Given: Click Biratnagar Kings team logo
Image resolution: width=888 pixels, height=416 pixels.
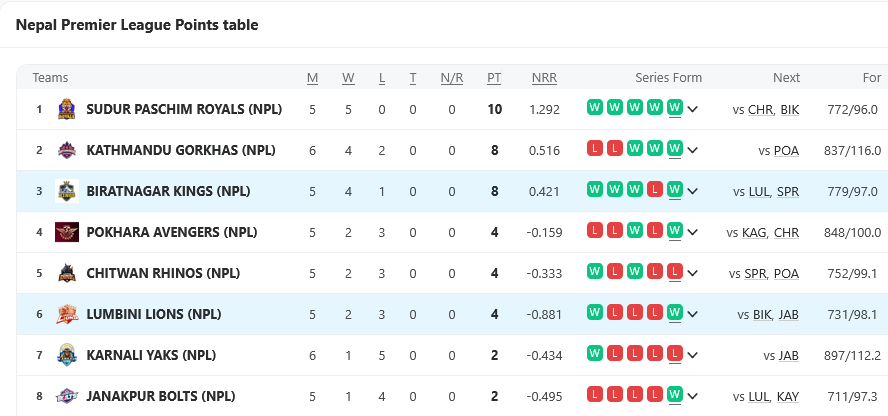Looking at the screenshot, I should coord(67,191).
